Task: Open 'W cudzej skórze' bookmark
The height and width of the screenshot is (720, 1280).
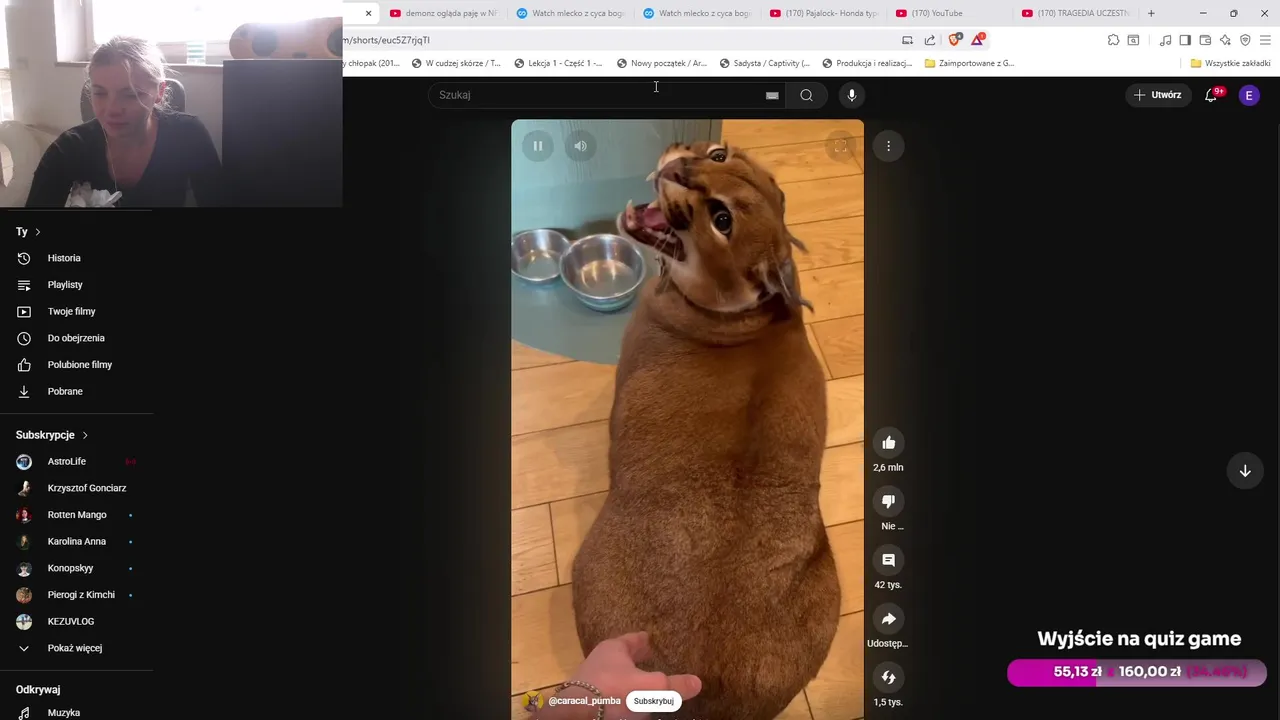Action: [456, 63]
